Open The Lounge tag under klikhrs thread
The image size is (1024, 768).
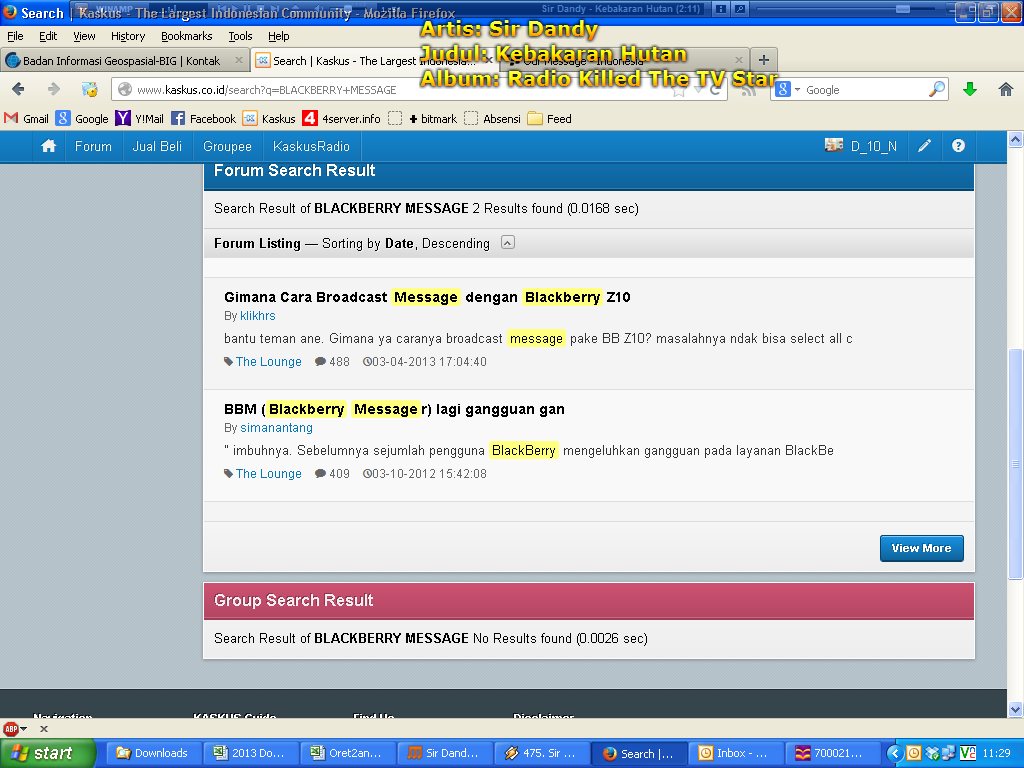click(x=268, y=362)
